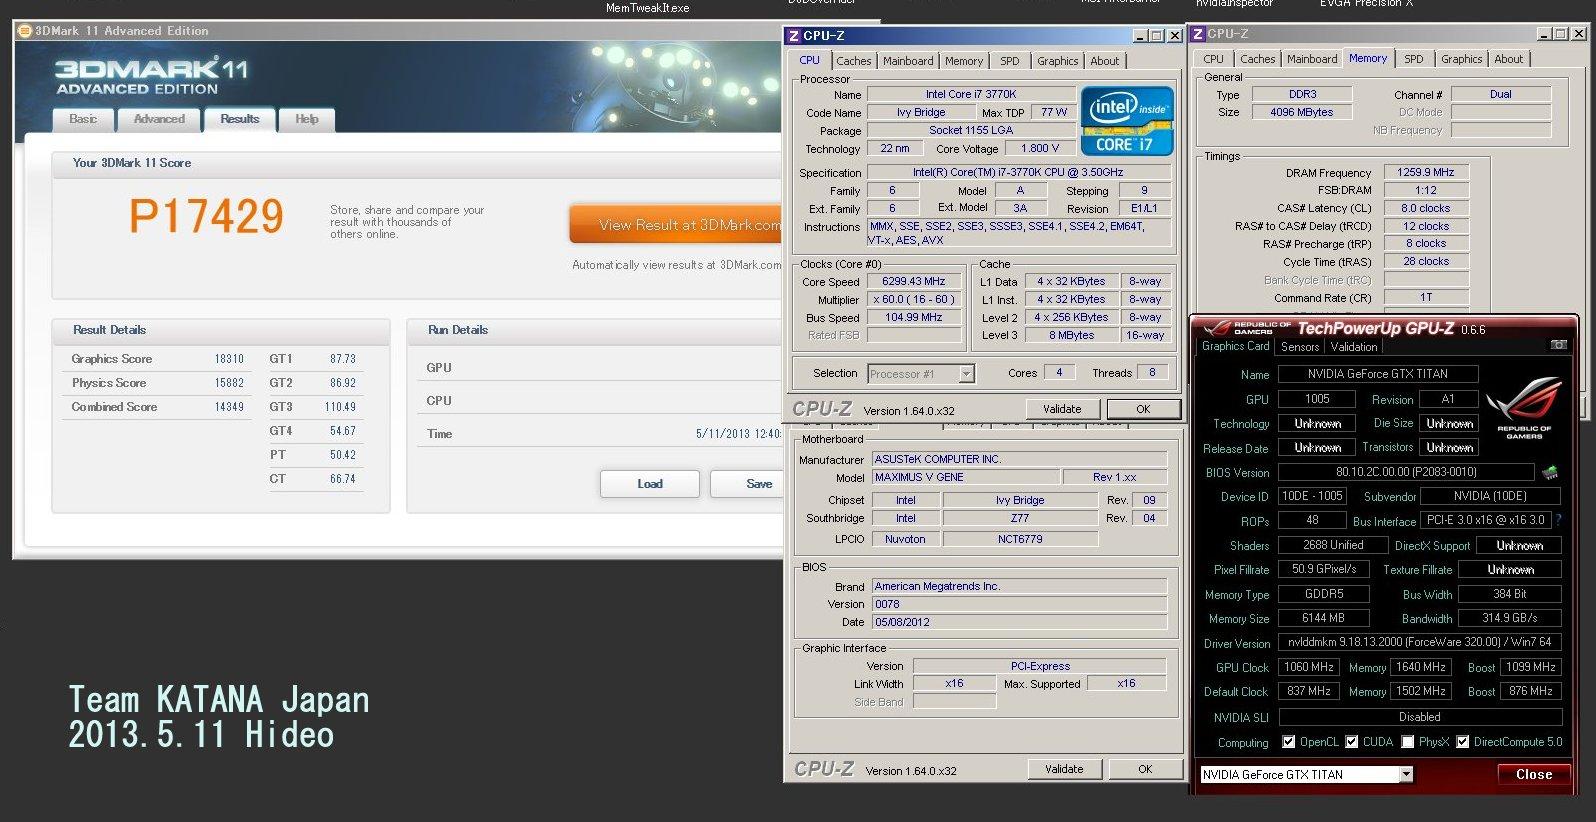Click the Memory Size value 6144 MB in GPU-Z

(1323, 618)
